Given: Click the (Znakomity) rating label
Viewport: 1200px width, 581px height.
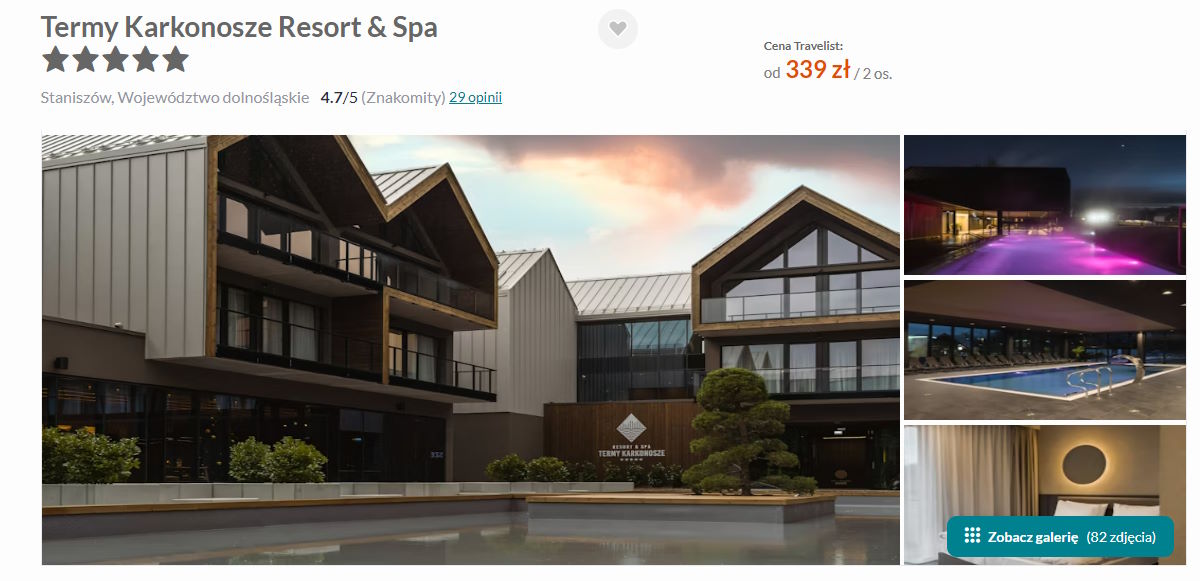Looking at the screenshot, I should tap(403, 98).
